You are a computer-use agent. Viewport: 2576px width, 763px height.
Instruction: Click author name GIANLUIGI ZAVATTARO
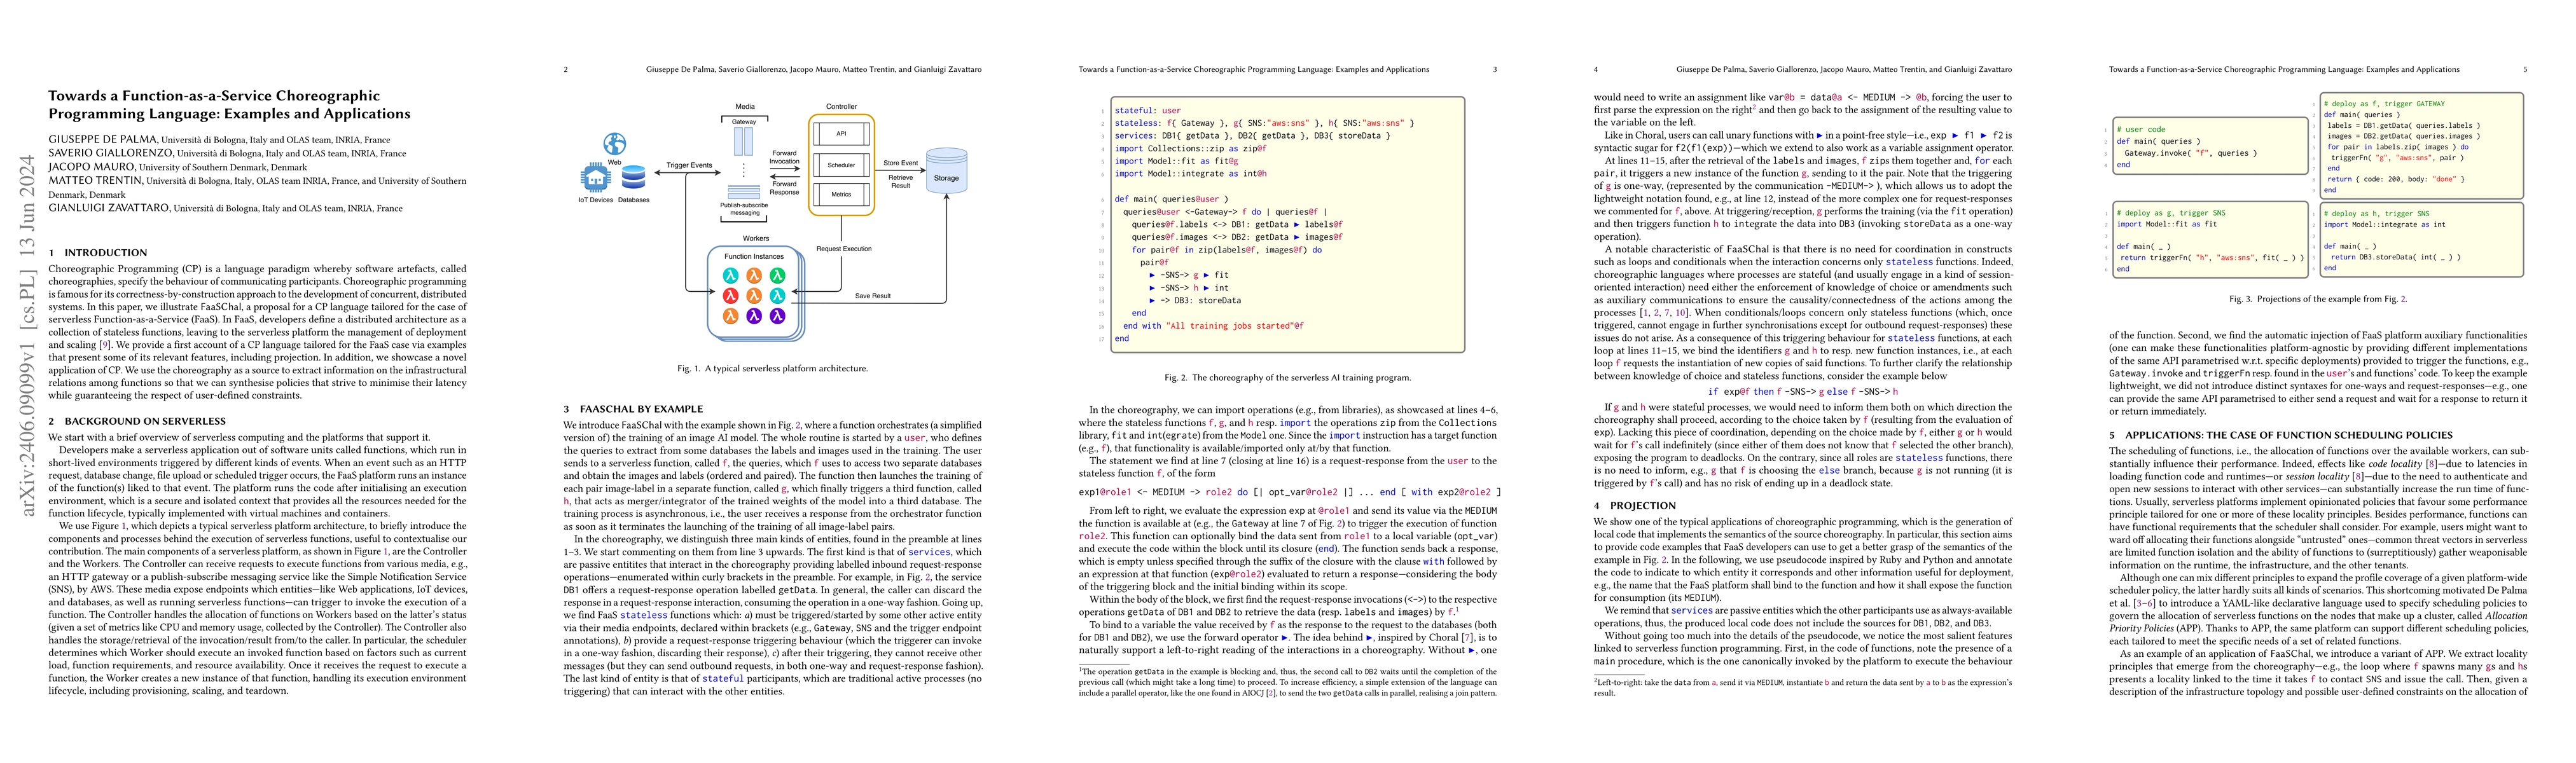(109, 208)
